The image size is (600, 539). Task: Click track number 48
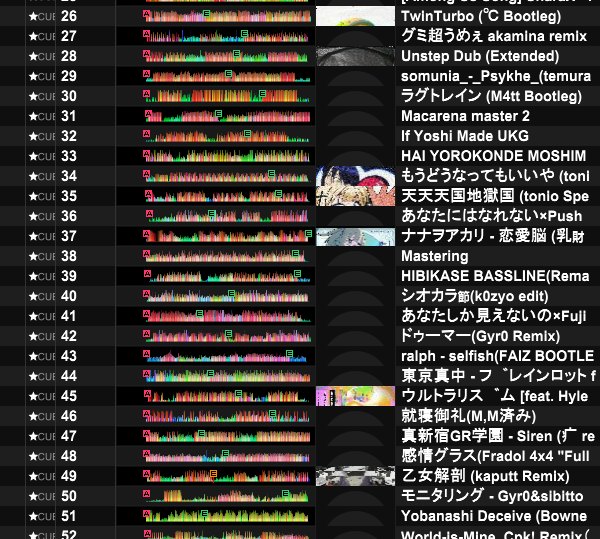pyautogui.click(x=69, y=456)
